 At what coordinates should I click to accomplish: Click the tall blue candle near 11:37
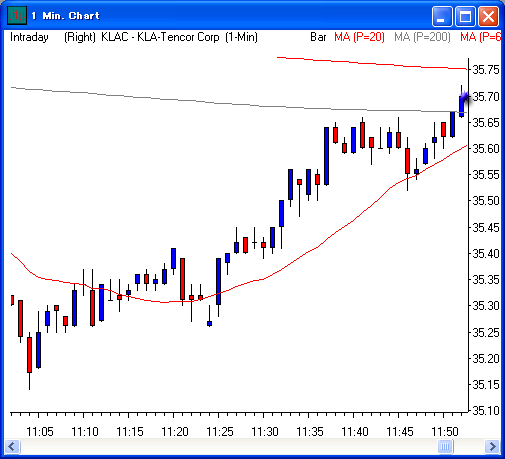click(326, 156)
